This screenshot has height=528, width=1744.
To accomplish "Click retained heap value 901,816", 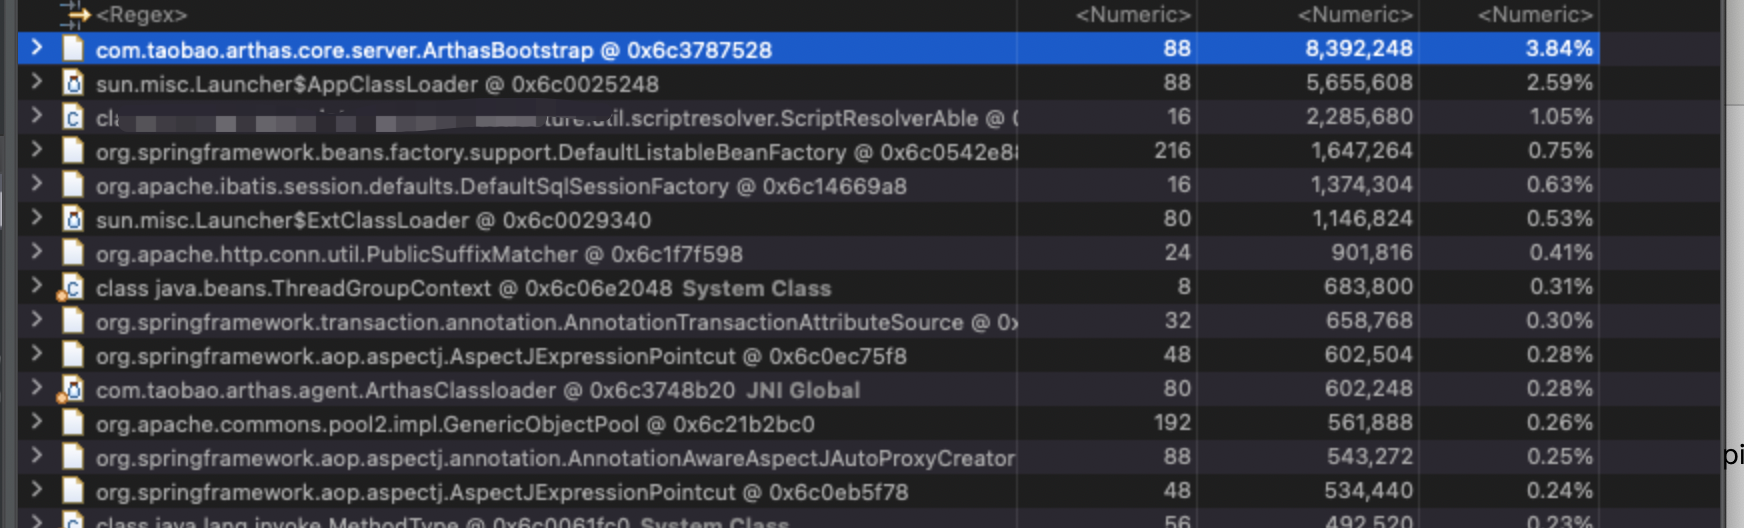I will tap(1372, 252).
